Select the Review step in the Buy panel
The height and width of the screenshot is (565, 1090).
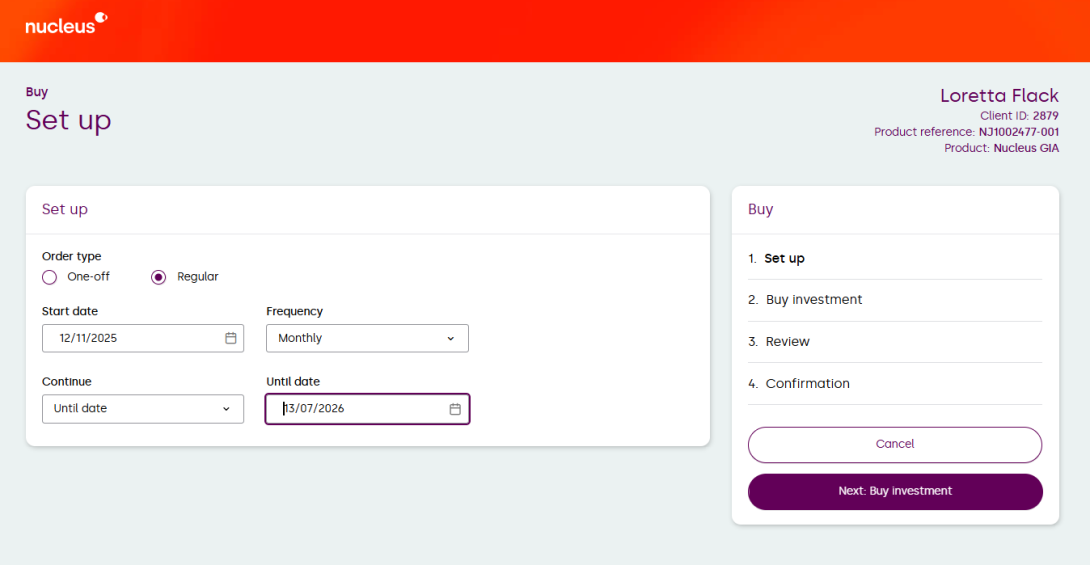787,342
